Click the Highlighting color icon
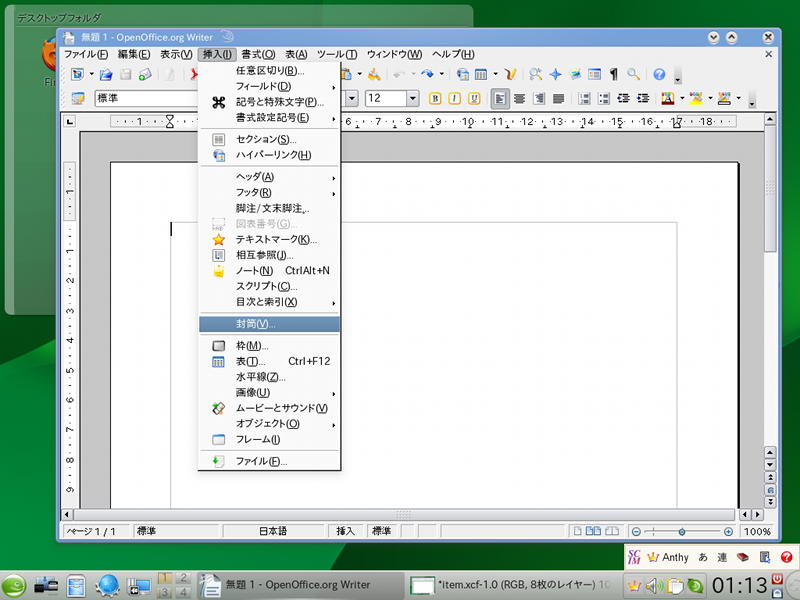 pos(696,98)
